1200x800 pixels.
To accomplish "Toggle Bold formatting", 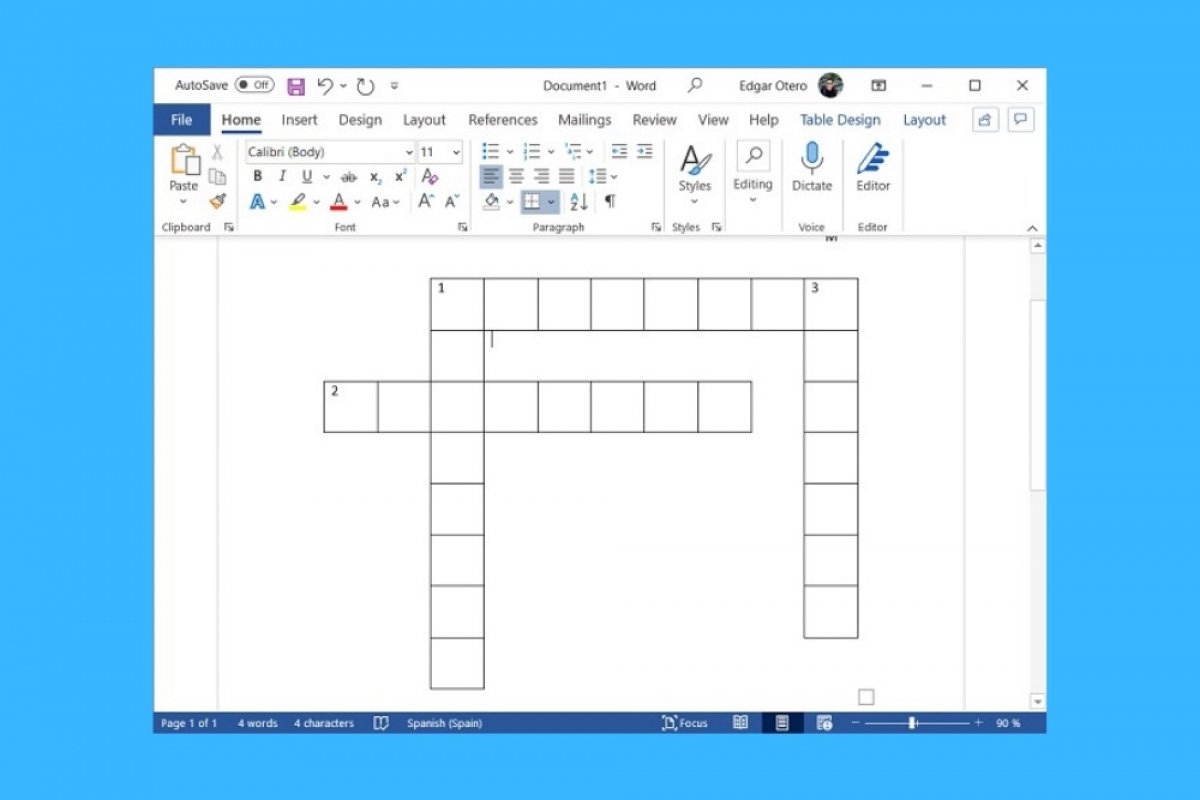I will click(x=257, y=176).
